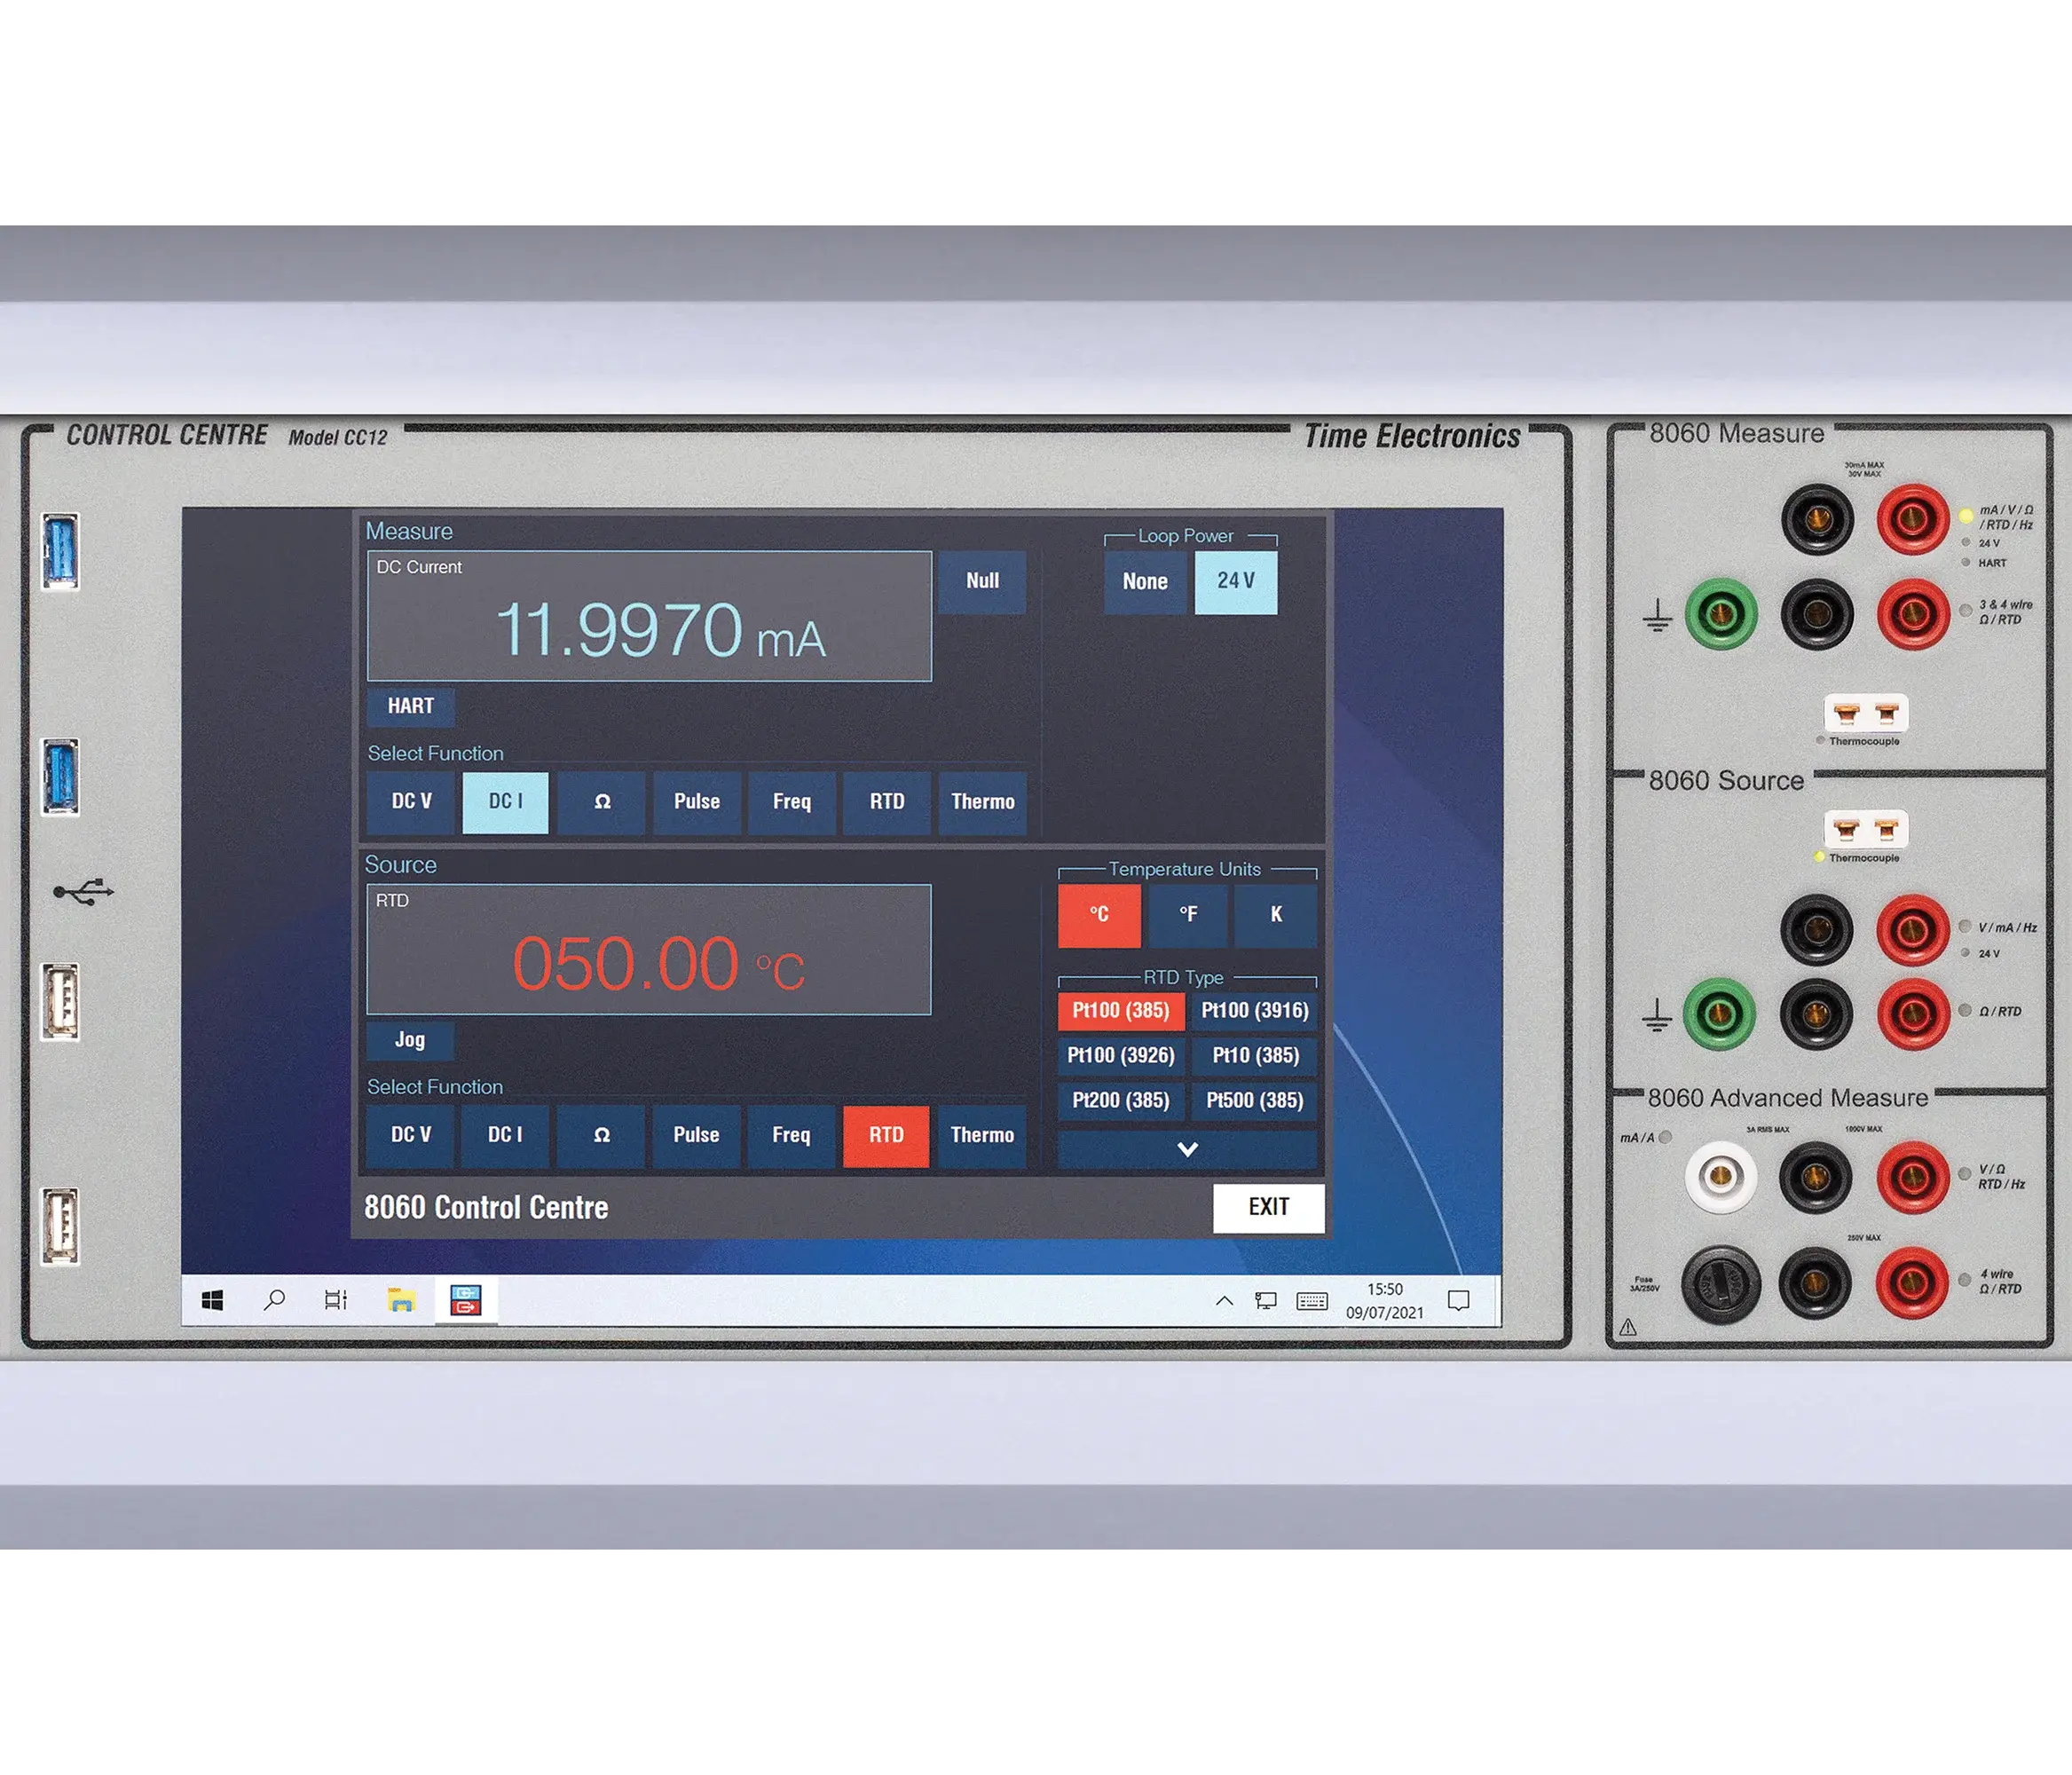The image size is (2072, 1775).
Task: Click 8060 Control Centre app icon in taskbar
Action: pos(466,1300)
